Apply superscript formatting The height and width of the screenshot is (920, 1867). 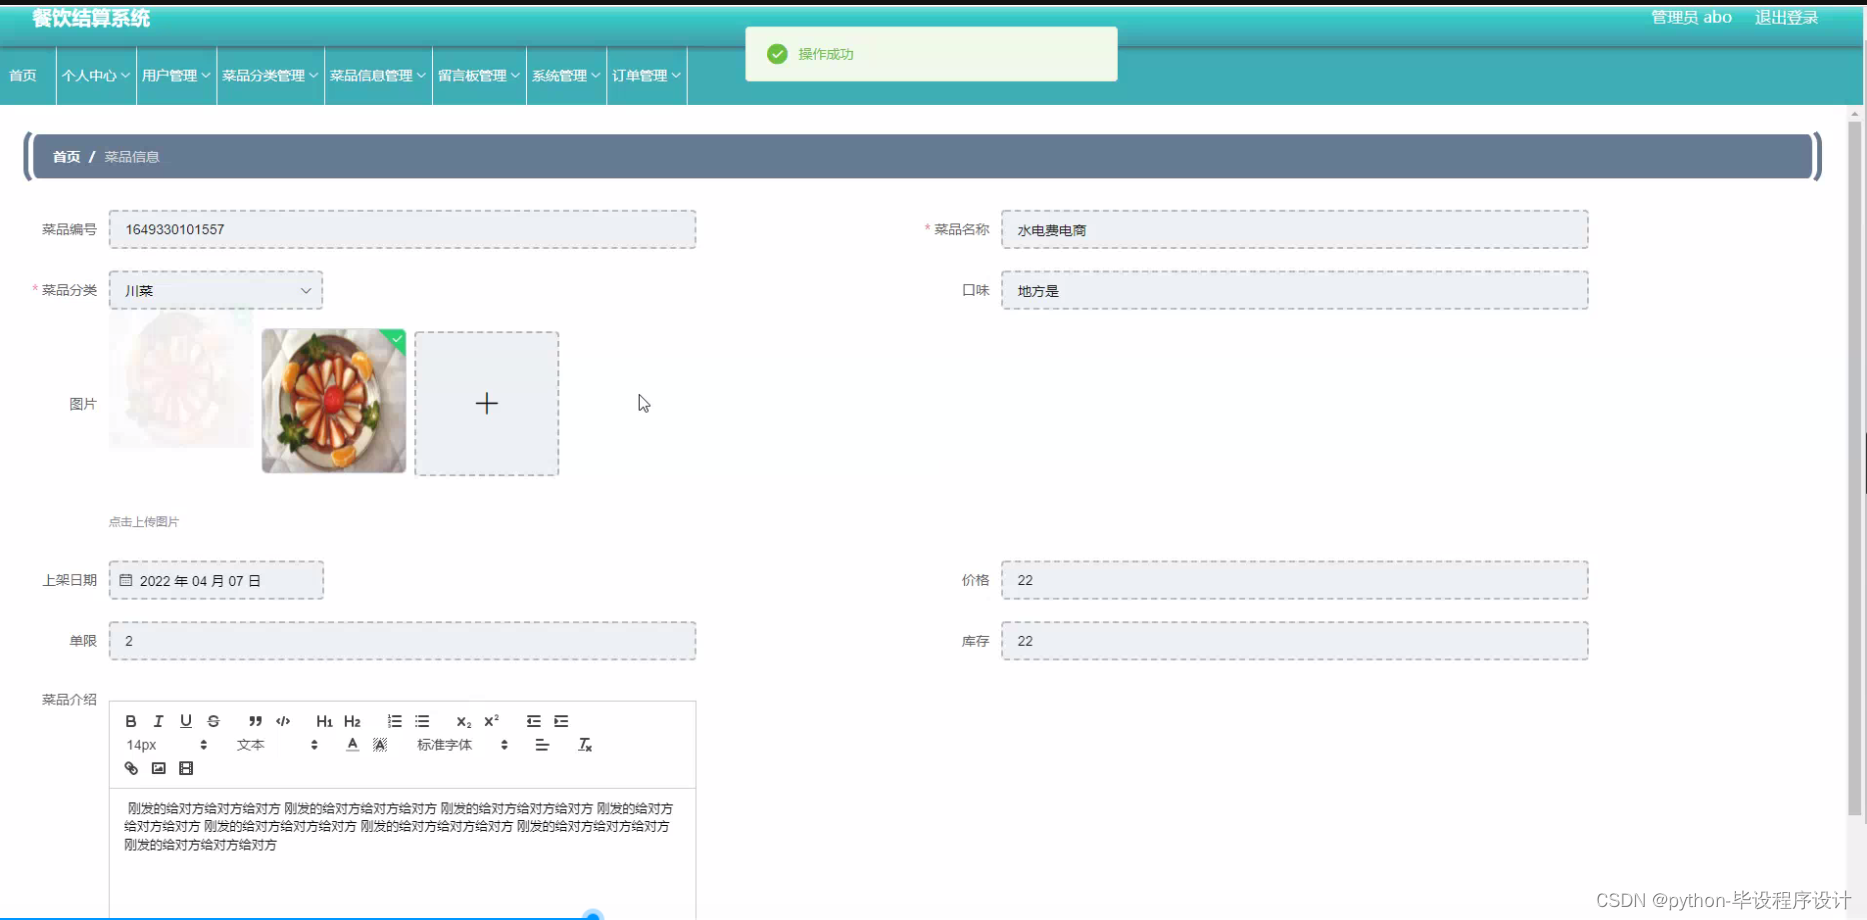coord(490,720)
